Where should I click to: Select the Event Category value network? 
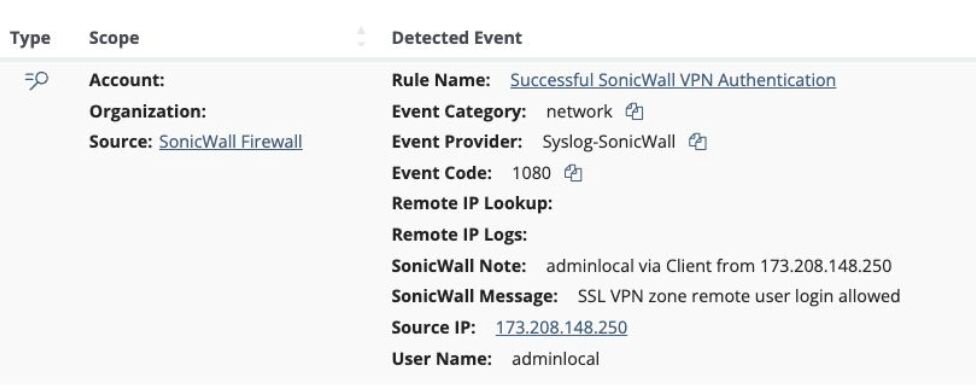click(579, 112)
